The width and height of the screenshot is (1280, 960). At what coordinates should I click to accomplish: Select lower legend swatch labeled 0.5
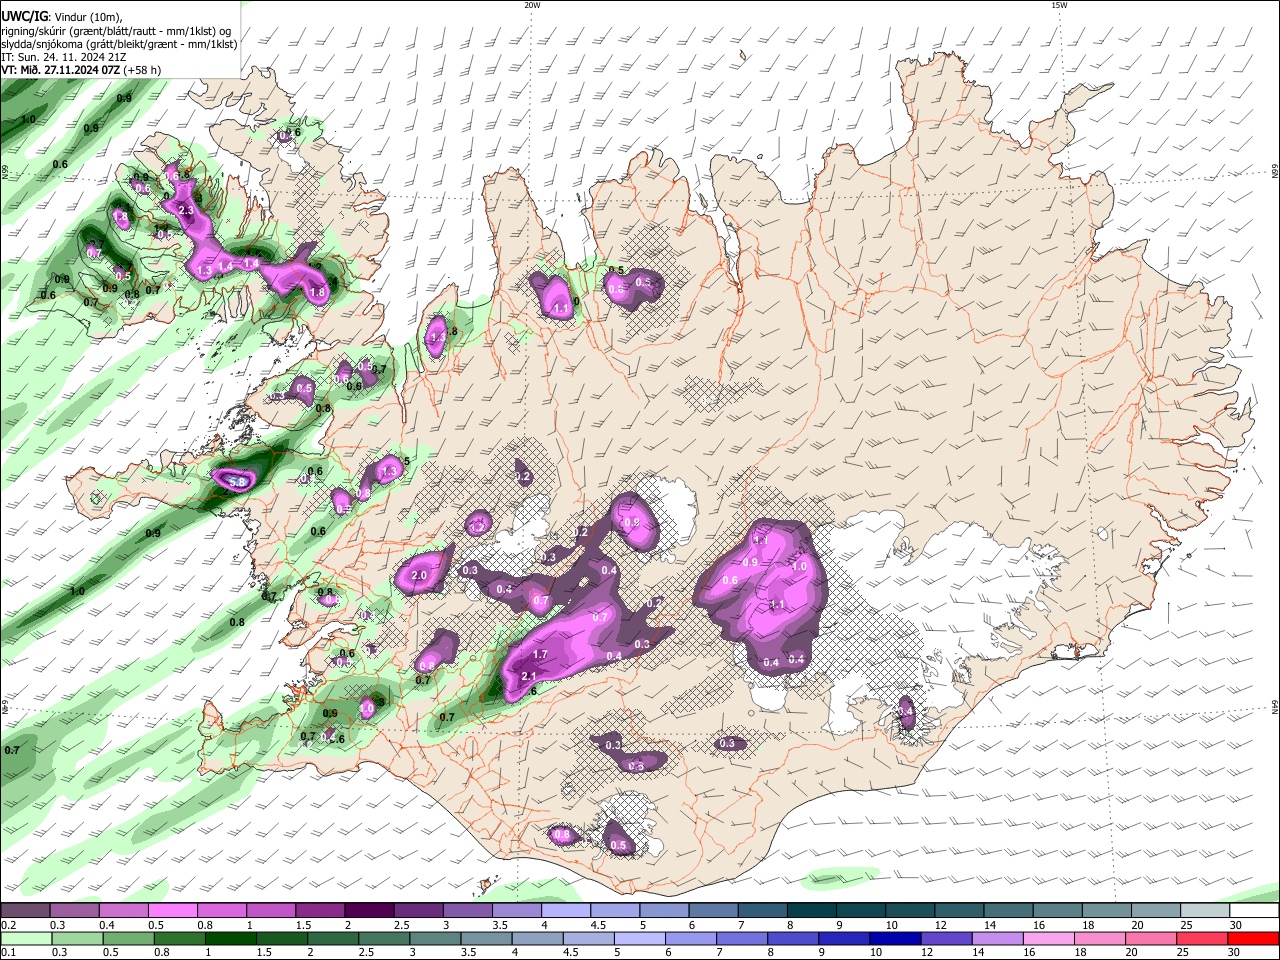(x=127, y=938)
